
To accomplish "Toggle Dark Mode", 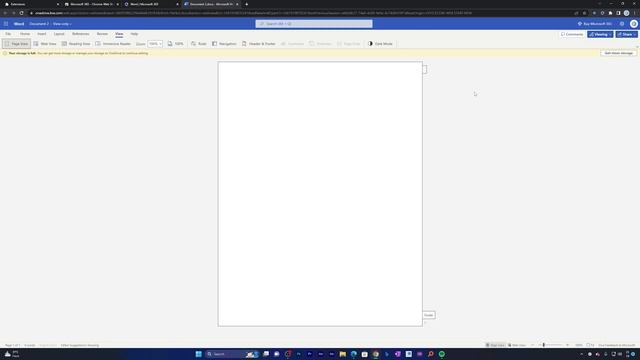I will 380,44.
